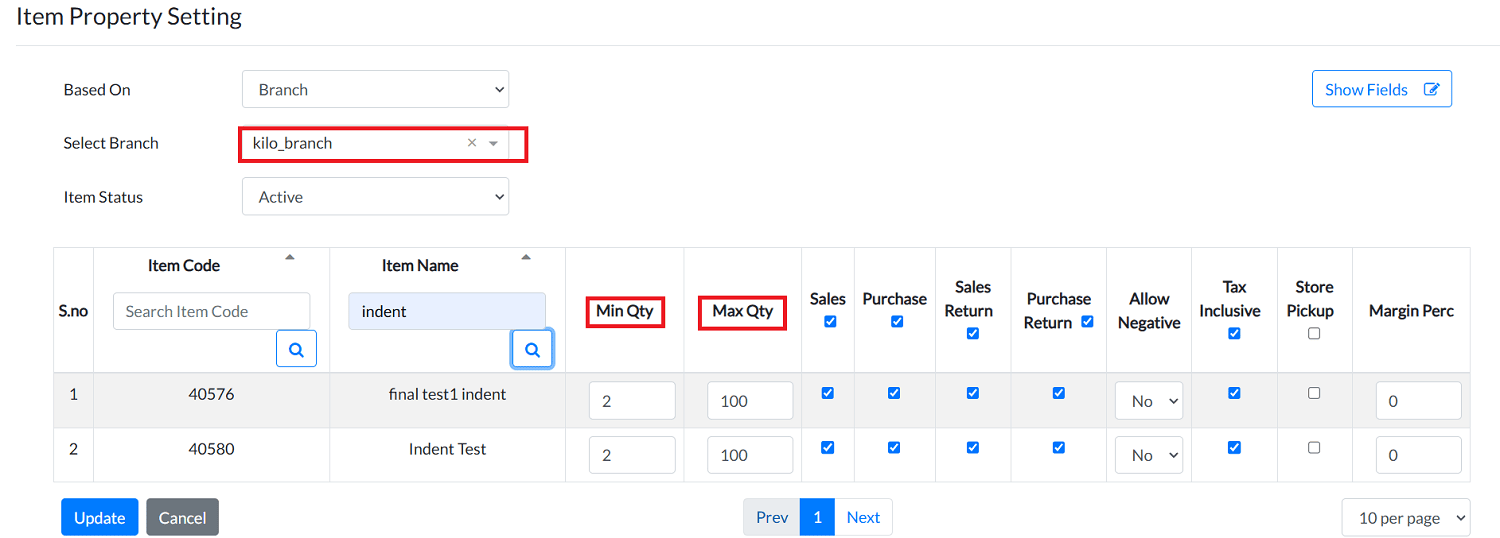Select page 1 in pagination
Viewport: 1500px width, 538px height.
pos(817,517)
